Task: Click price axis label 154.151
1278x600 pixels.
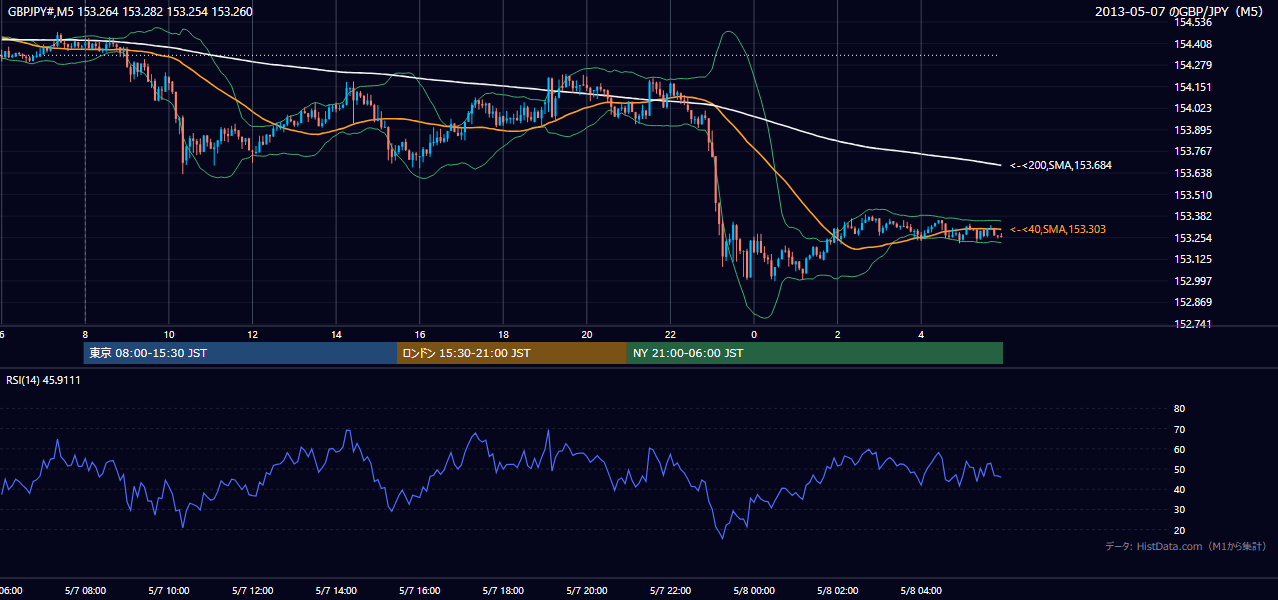Action: click(1192, 87)
